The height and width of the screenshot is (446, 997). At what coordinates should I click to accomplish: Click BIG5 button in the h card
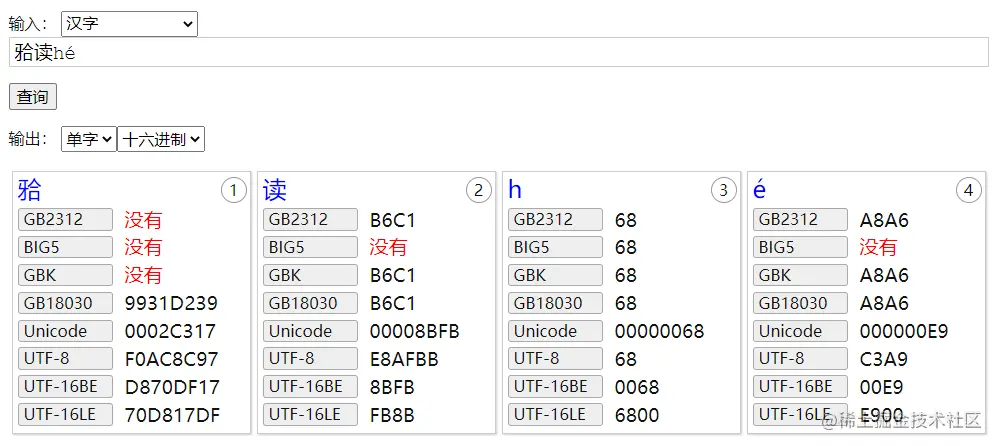(555, 247)
